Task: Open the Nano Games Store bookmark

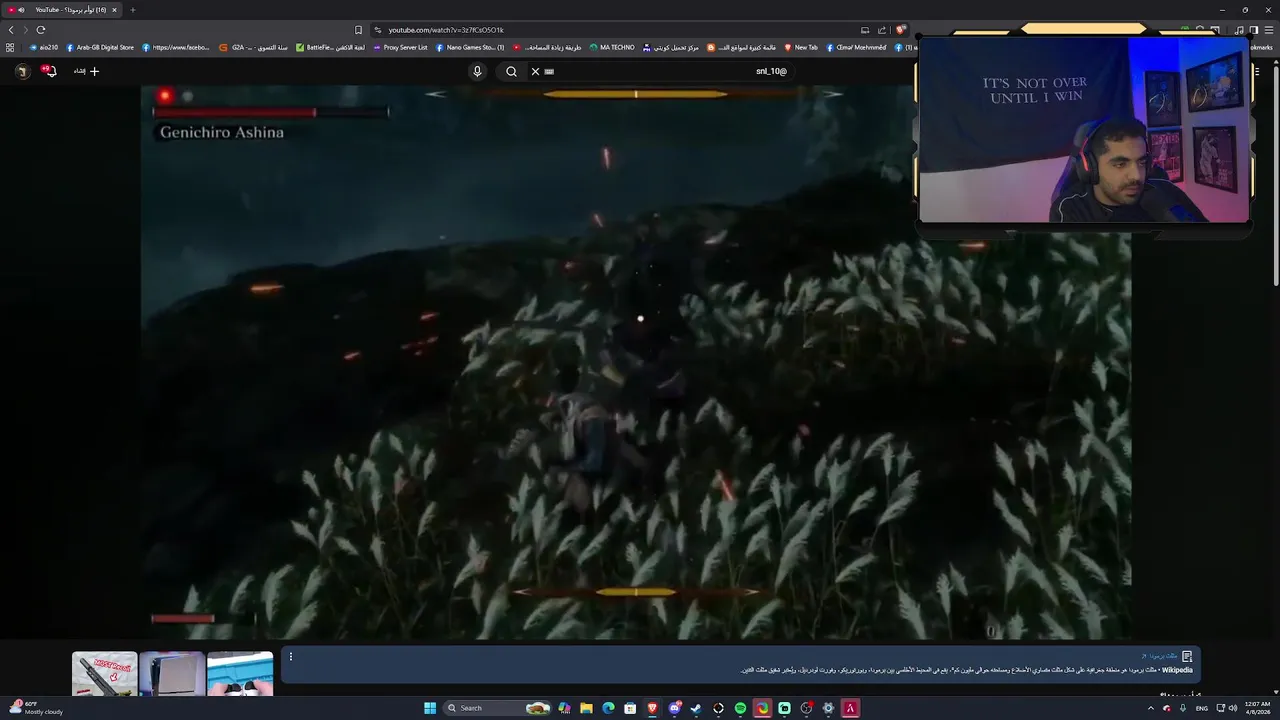Action: (x=470, y=47)
